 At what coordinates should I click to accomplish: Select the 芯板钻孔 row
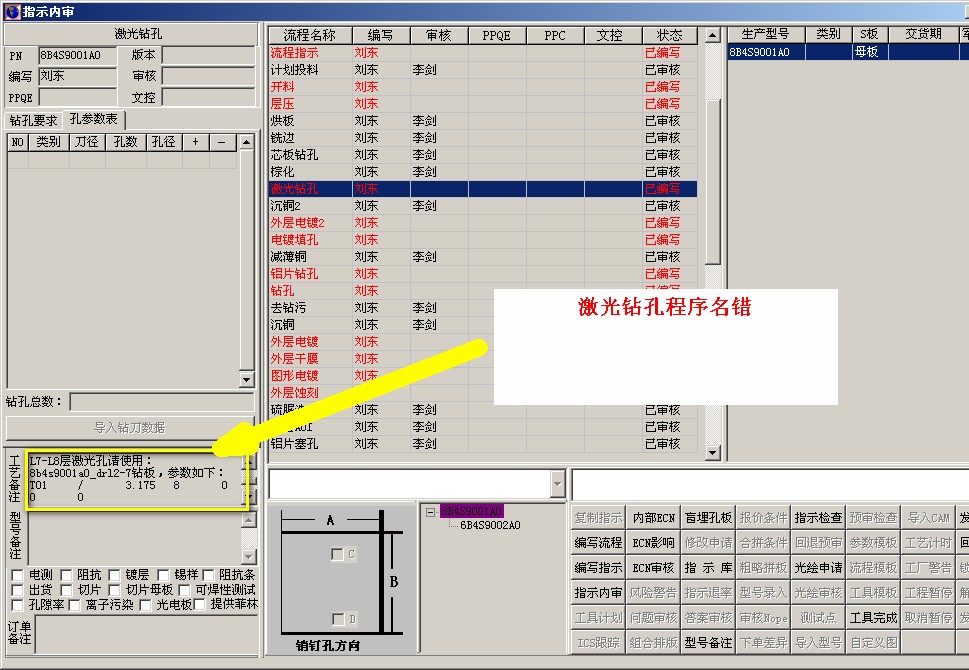[x=483, y=155]
